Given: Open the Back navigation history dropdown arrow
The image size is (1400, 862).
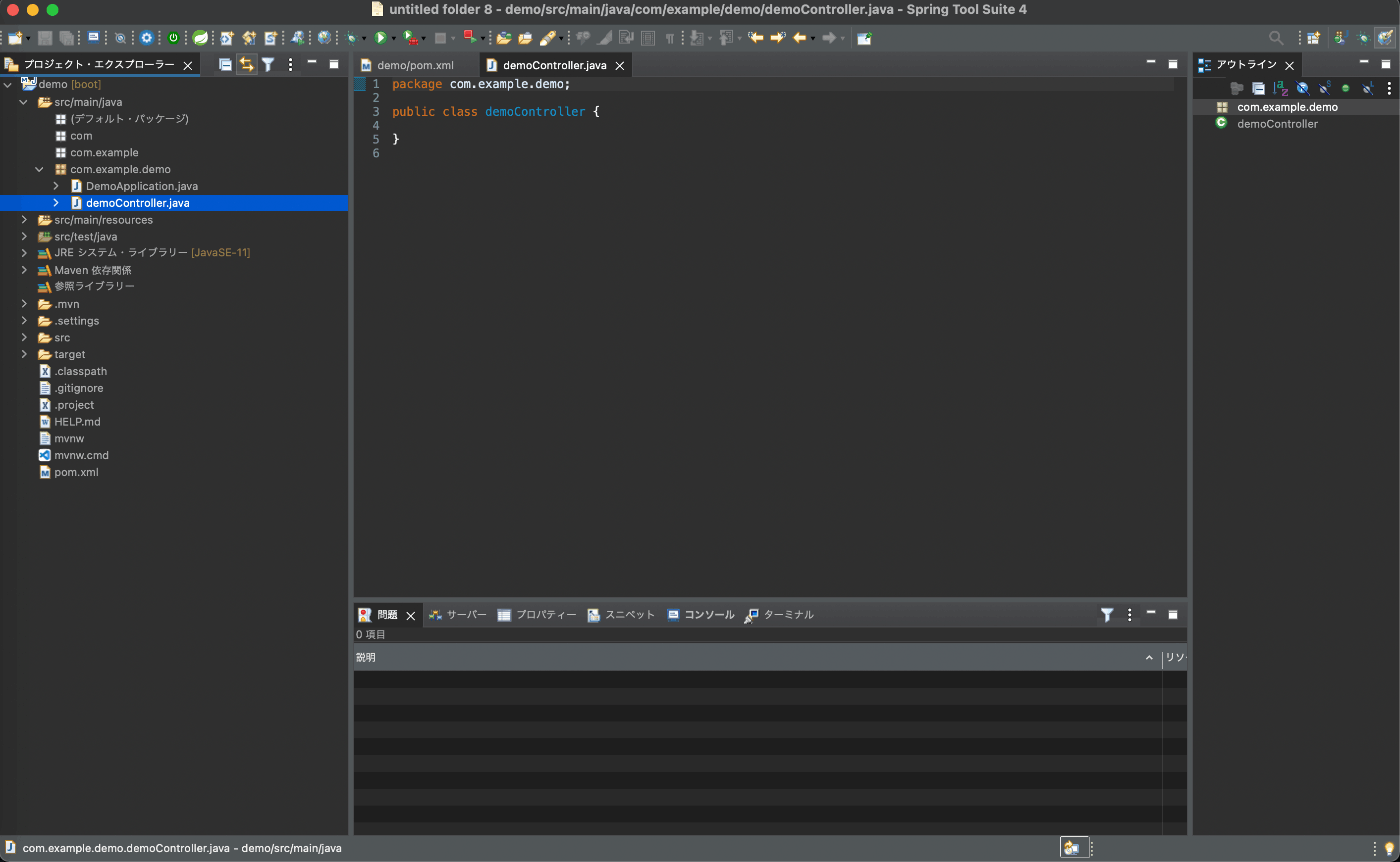Looking at the screenshot, I should point(813,39).
